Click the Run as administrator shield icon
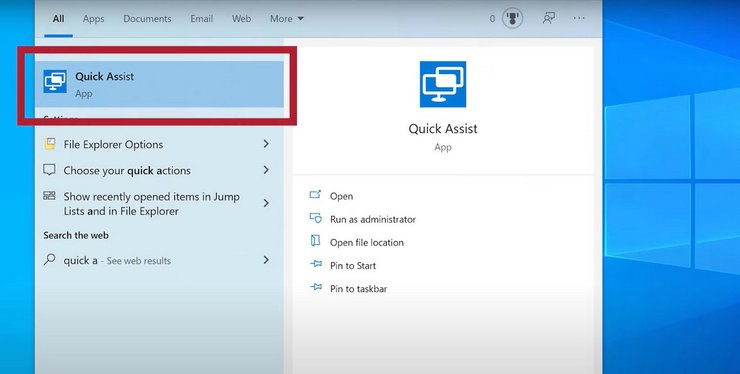 [x=315, y=218]
